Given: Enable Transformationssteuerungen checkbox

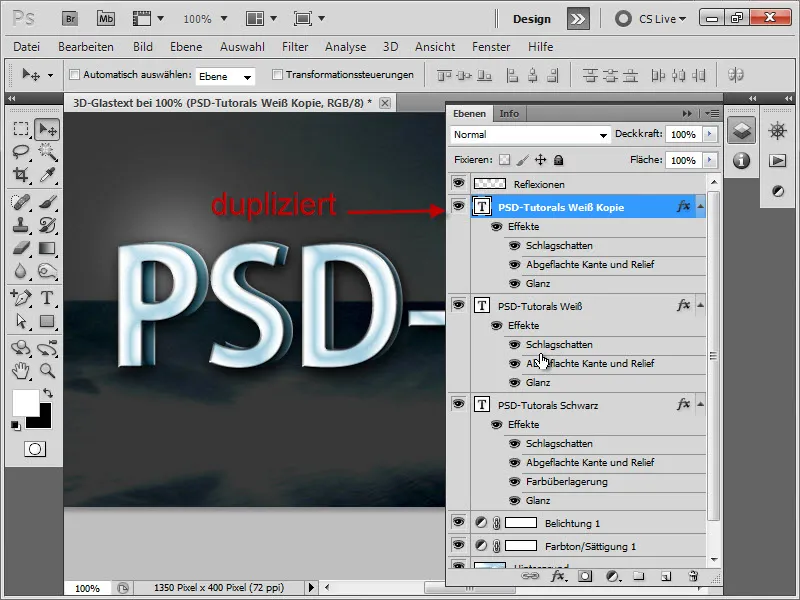Looking at the screenshot, I should pos(277,74).
